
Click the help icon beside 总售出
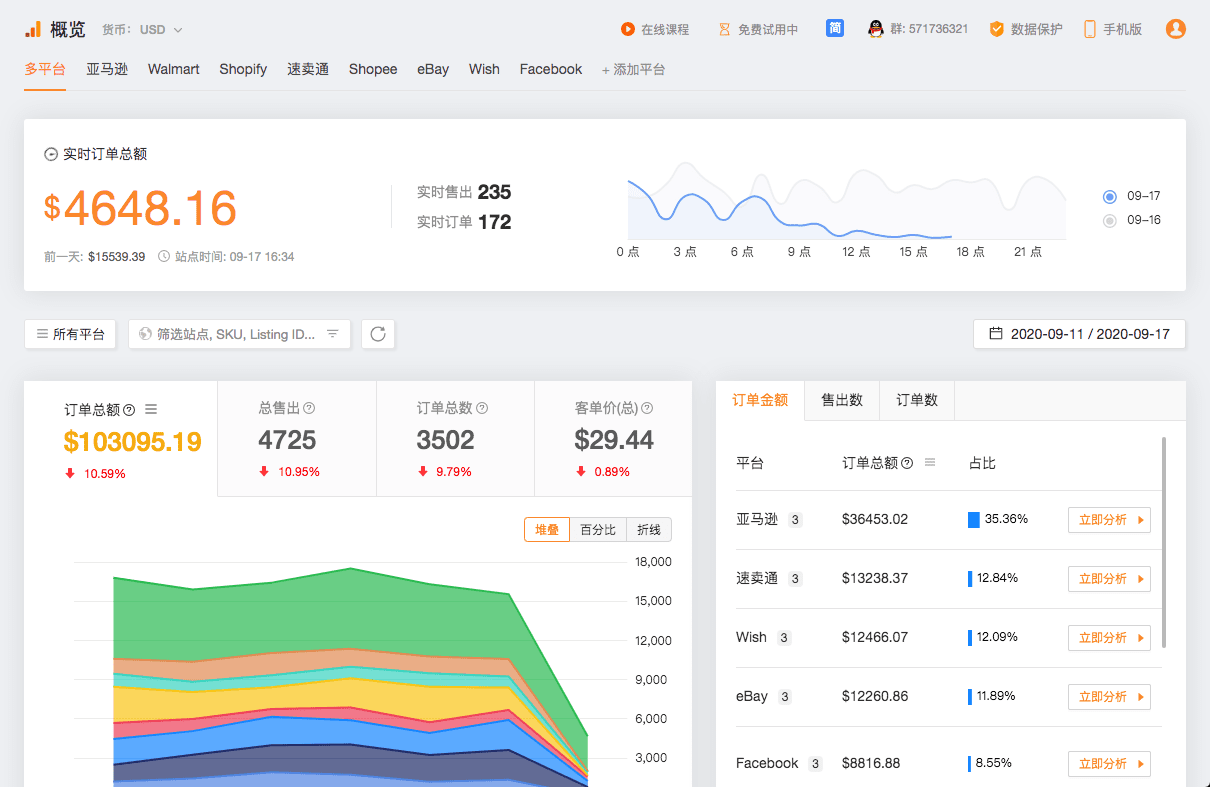pos(309,408)
